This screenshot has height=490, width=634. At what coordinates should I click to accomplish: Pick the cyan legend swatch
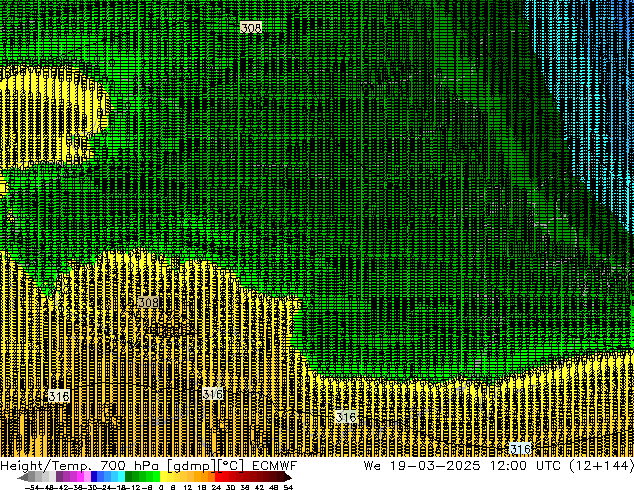point(121,478)
